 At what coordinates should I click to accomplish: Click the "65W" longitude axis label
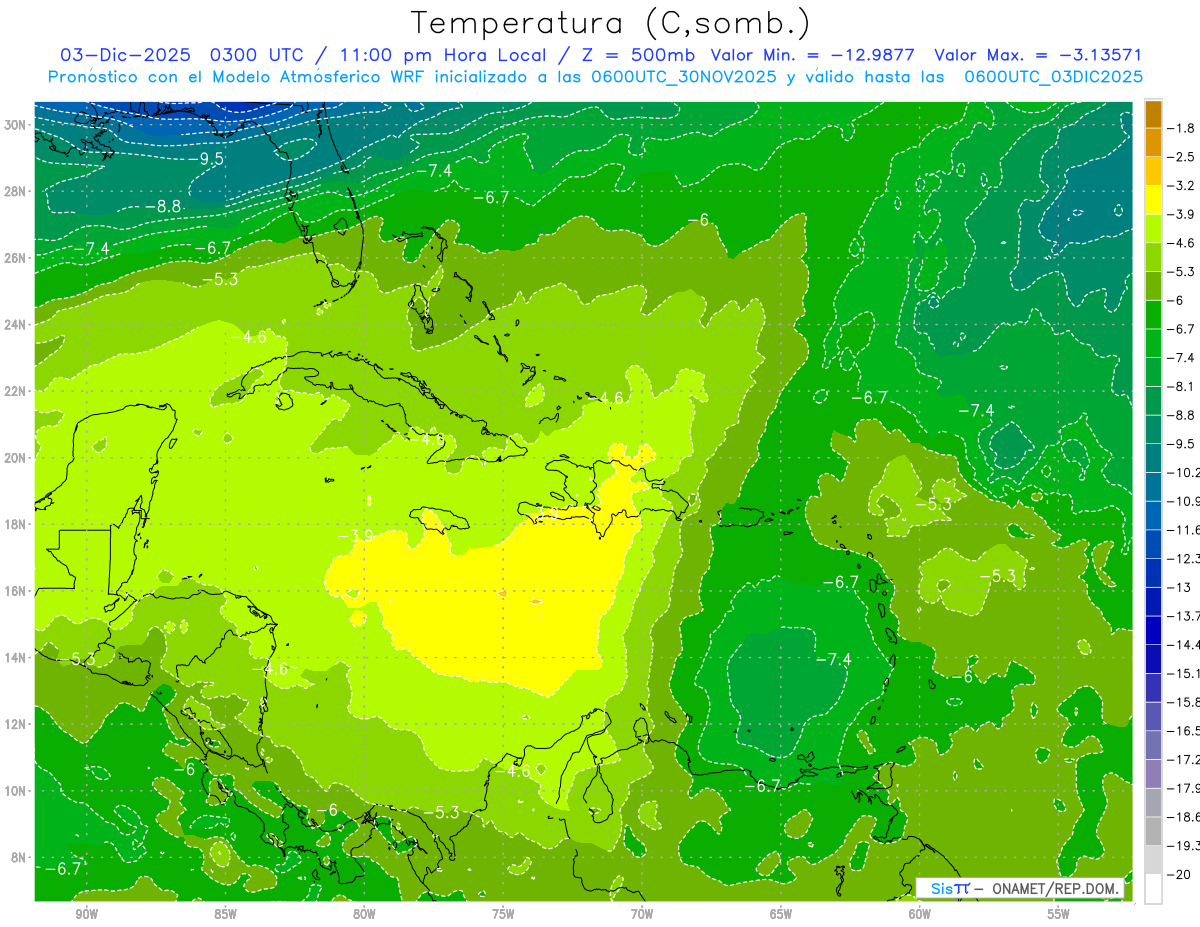(x=781, y=914)
